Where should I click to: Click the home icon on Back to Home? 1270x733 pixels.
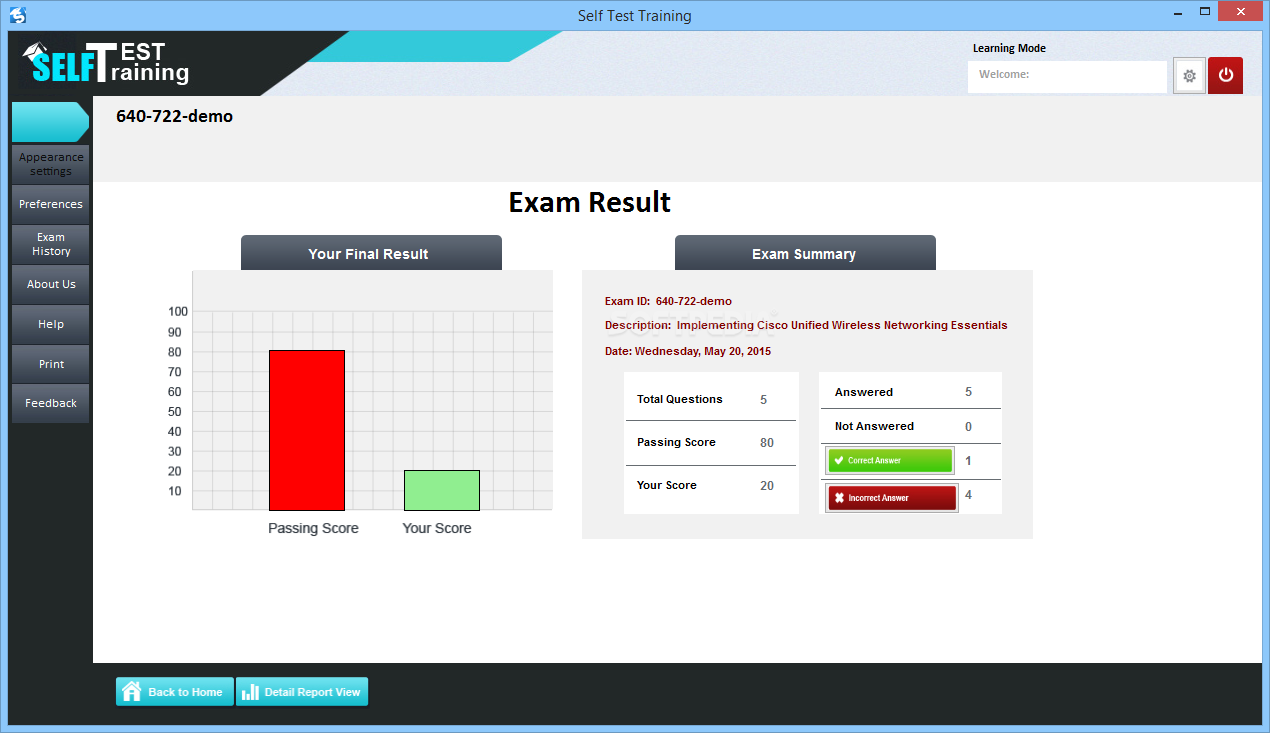click(132, 692)
